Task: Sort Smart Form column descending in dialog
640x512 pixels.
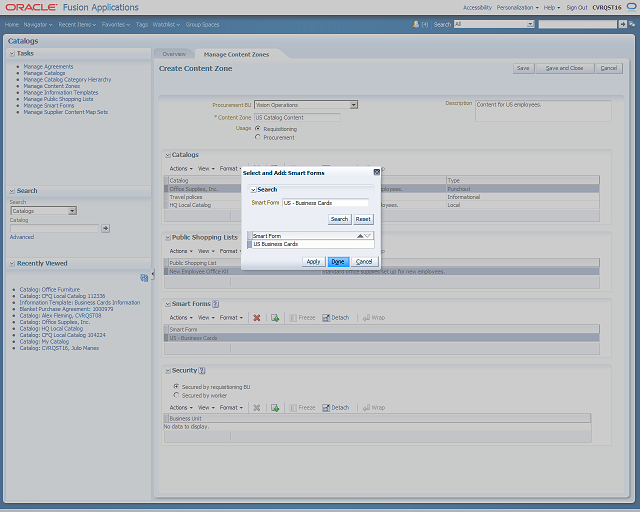Action: tap(367, 236)
